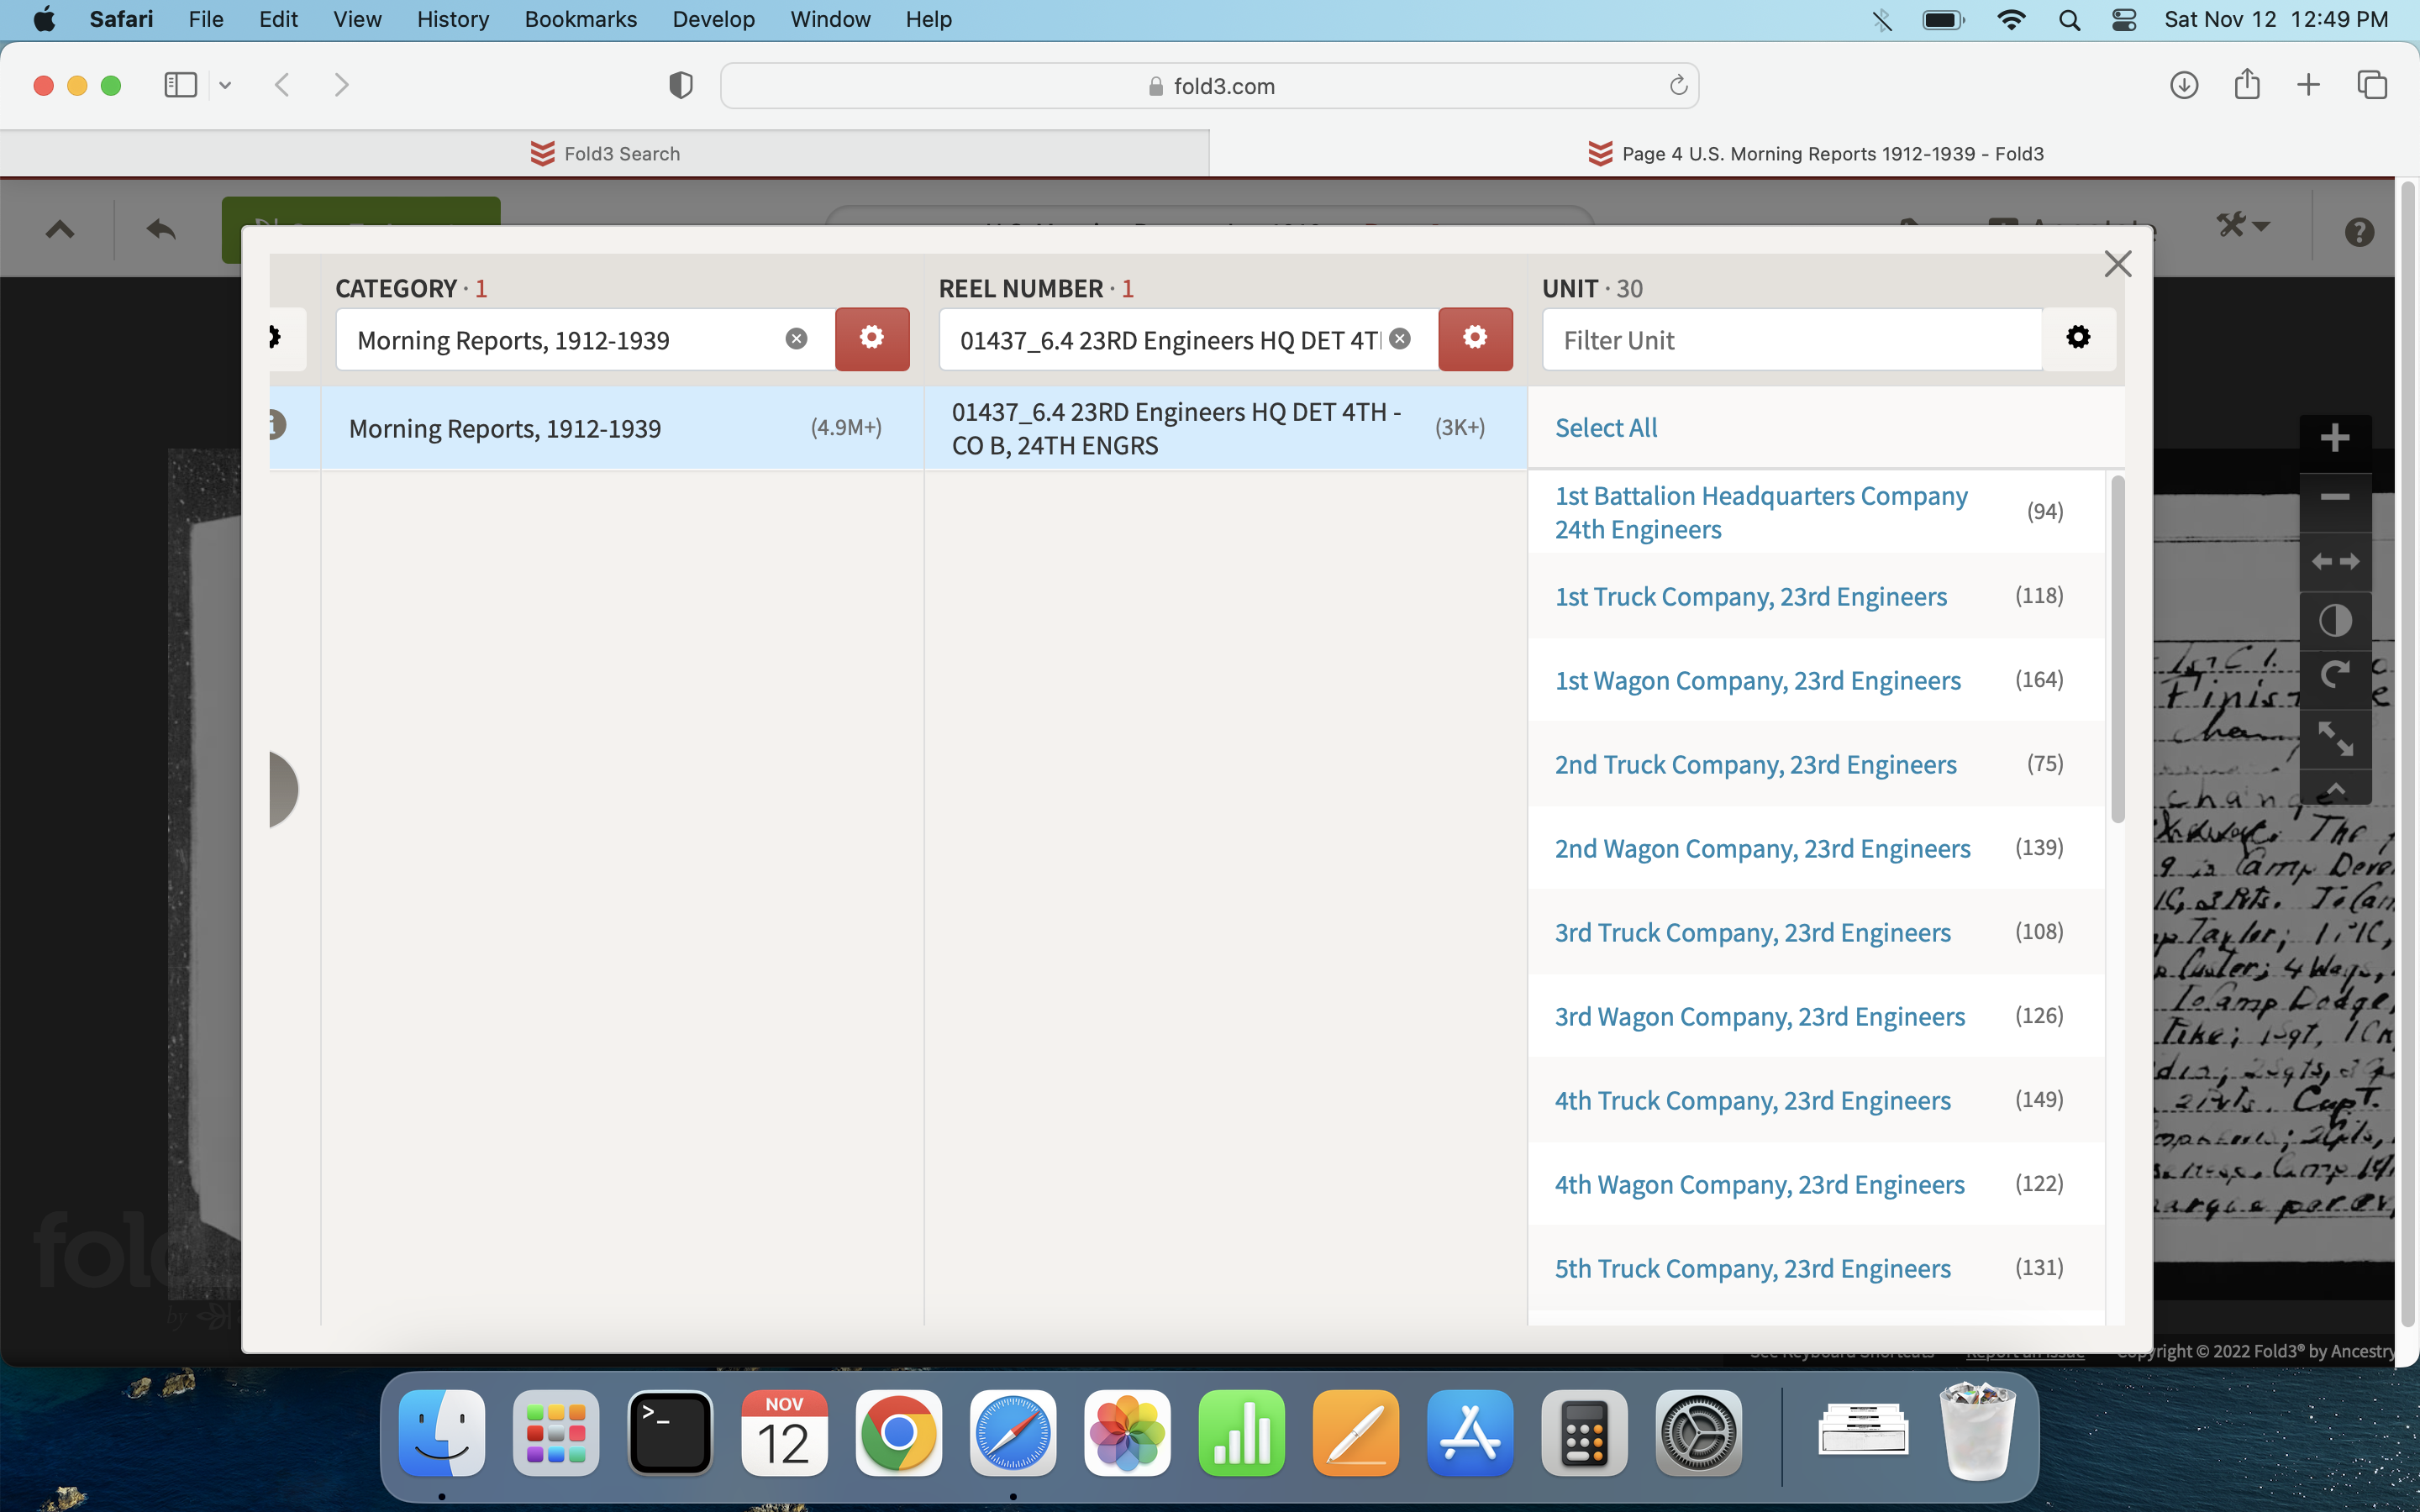This screenshot has width=2420, height=1512.
Task: Click the zoom in plus viewer button
Action: [x=2334, y=438]
